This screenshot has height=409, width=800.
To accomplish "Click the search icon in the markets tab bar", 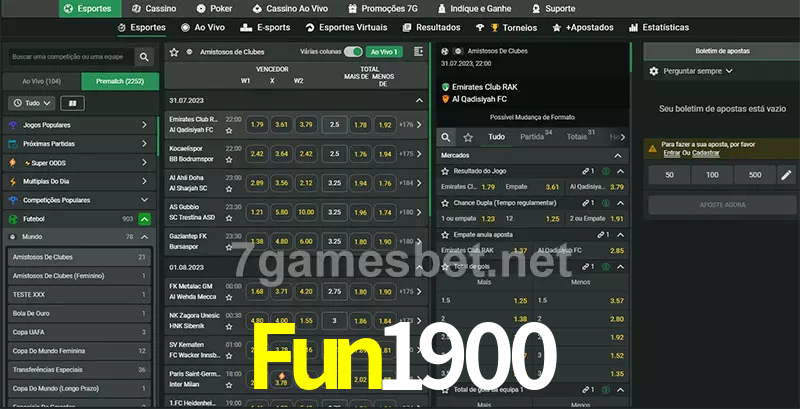I will tap(447, 136).
